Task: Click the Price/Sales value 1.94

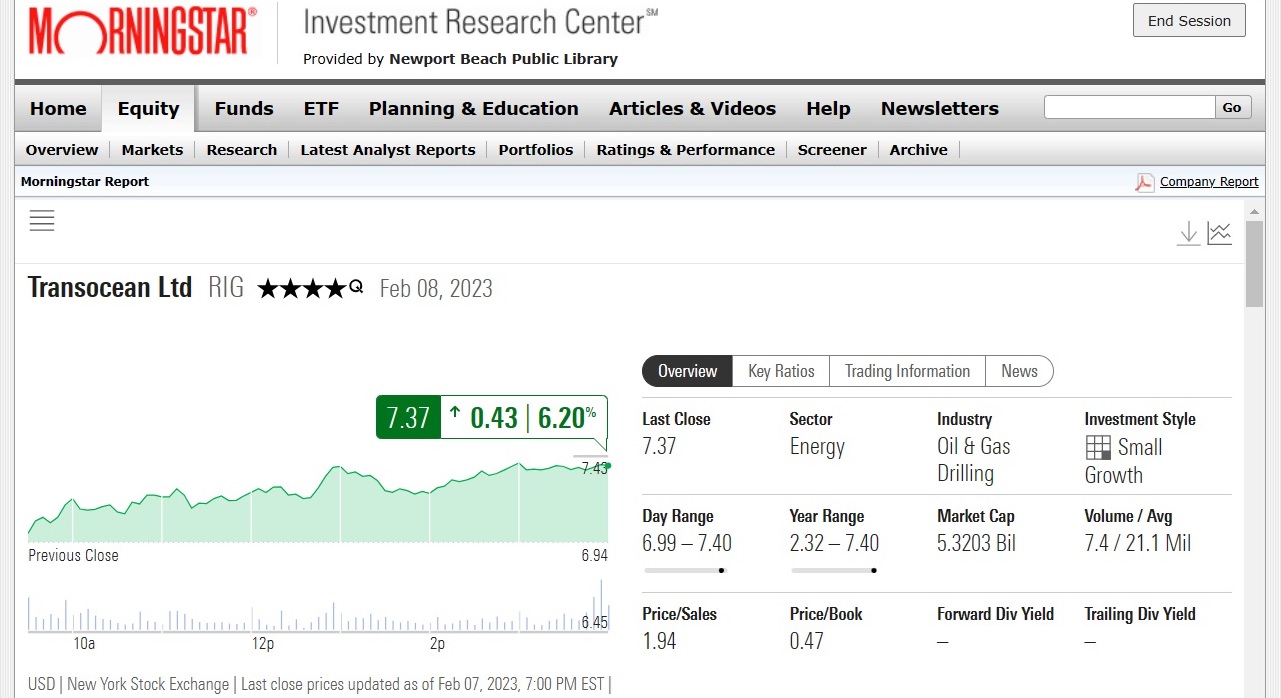Action: pyautogui.click(x=659, y=641)
